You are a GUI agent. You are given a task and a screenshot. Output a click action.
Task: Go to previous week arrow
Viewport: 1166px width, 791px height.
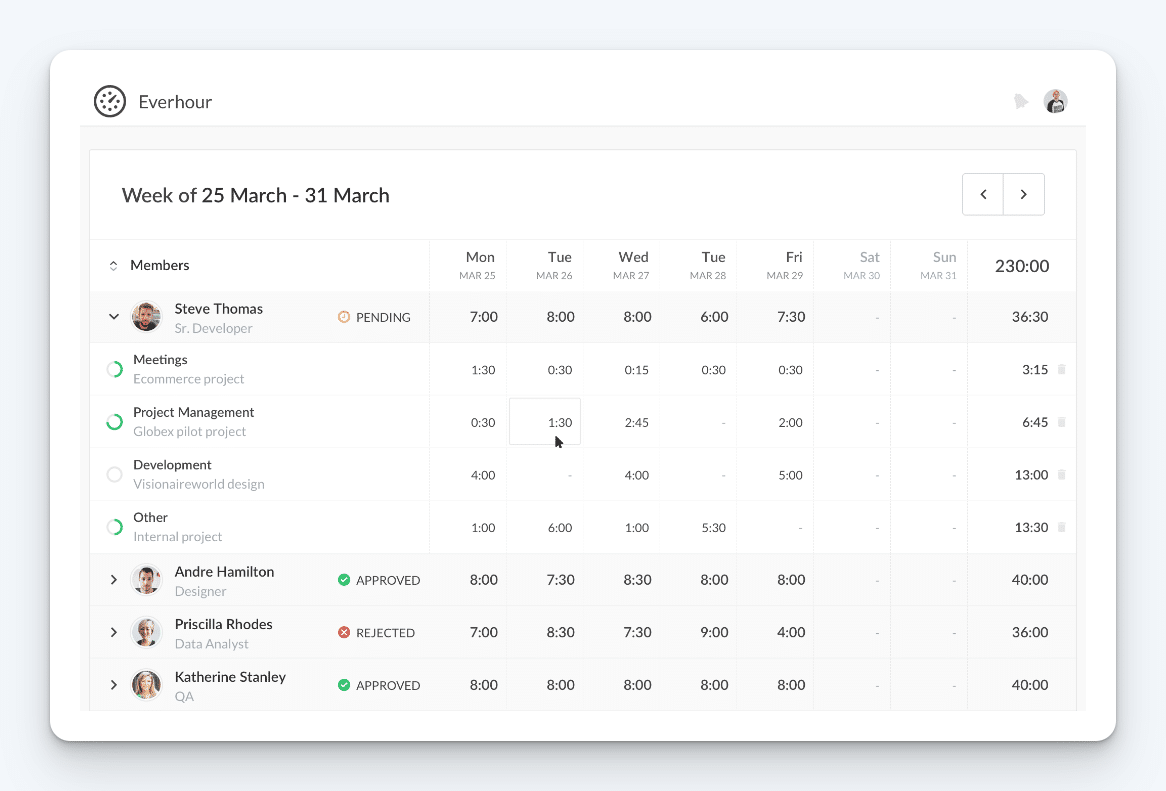pos(983,194)
